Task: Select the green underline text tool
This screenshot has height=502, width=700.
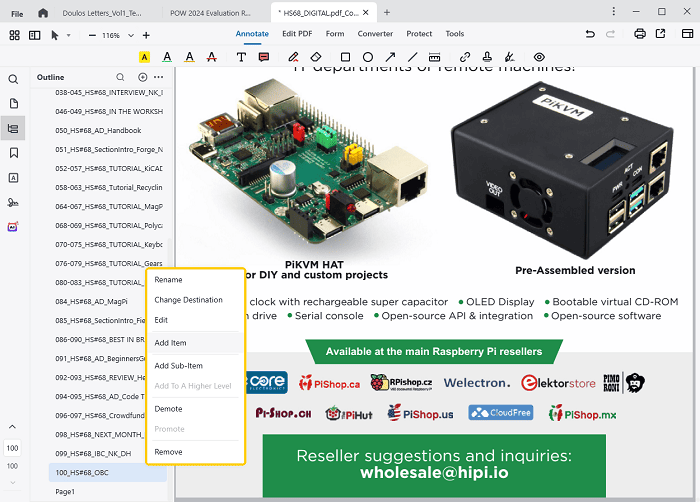Action: 167,57
